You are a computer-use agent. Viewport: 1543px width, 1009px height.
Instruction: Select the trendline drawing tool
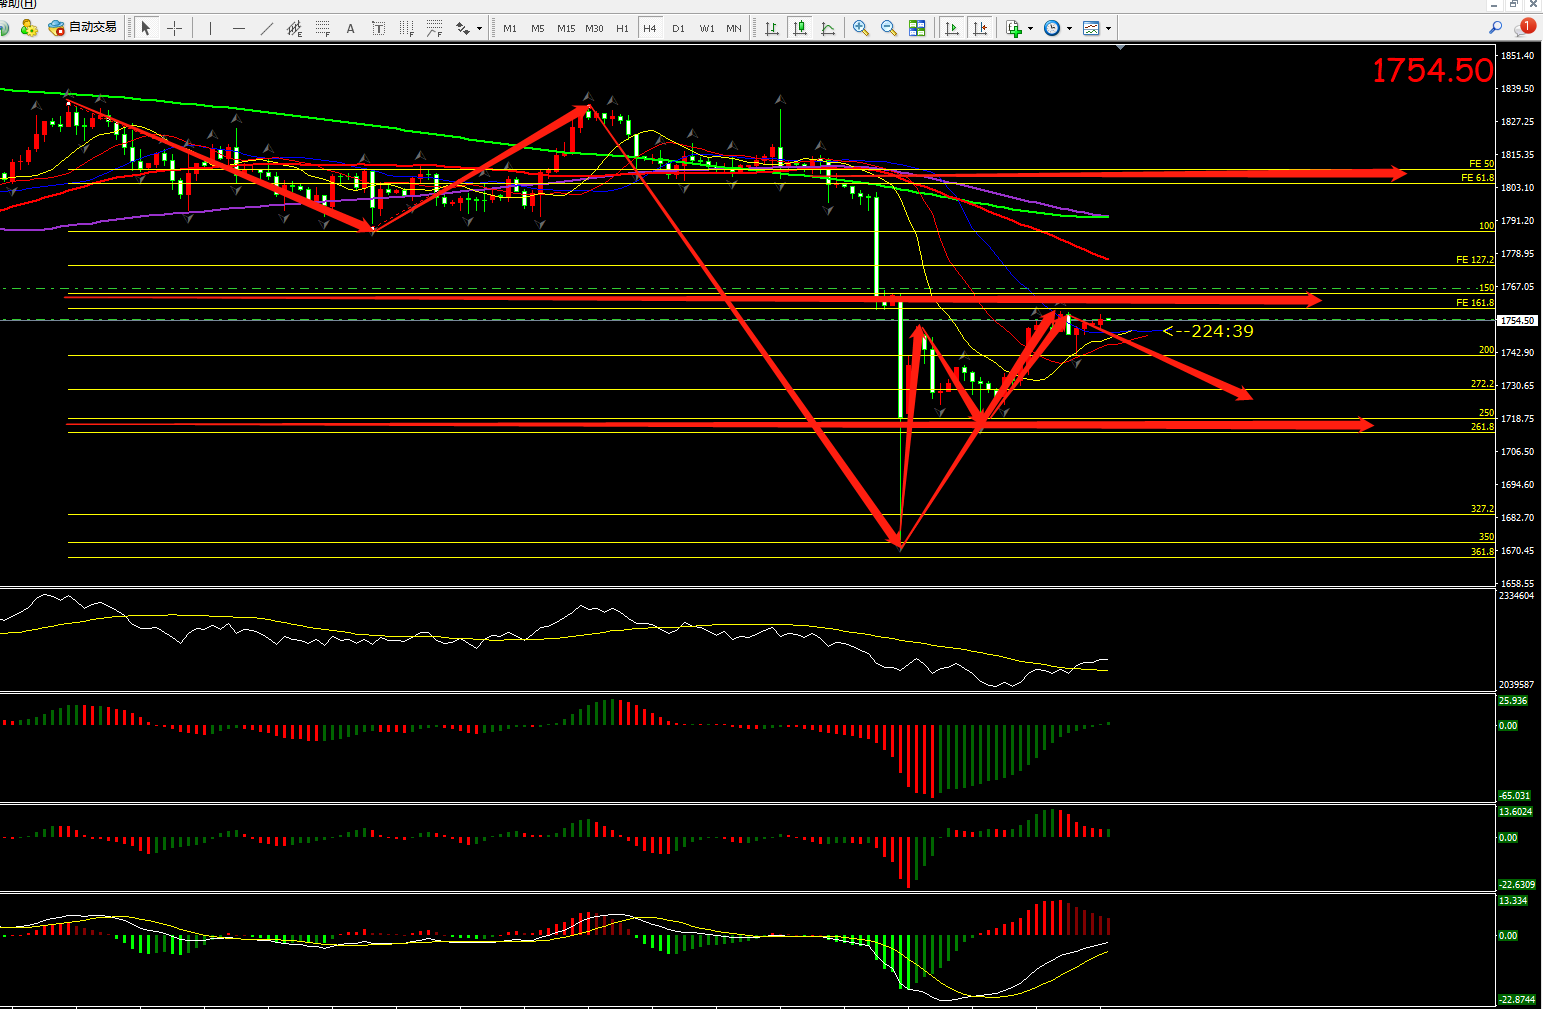coord(266,28)
